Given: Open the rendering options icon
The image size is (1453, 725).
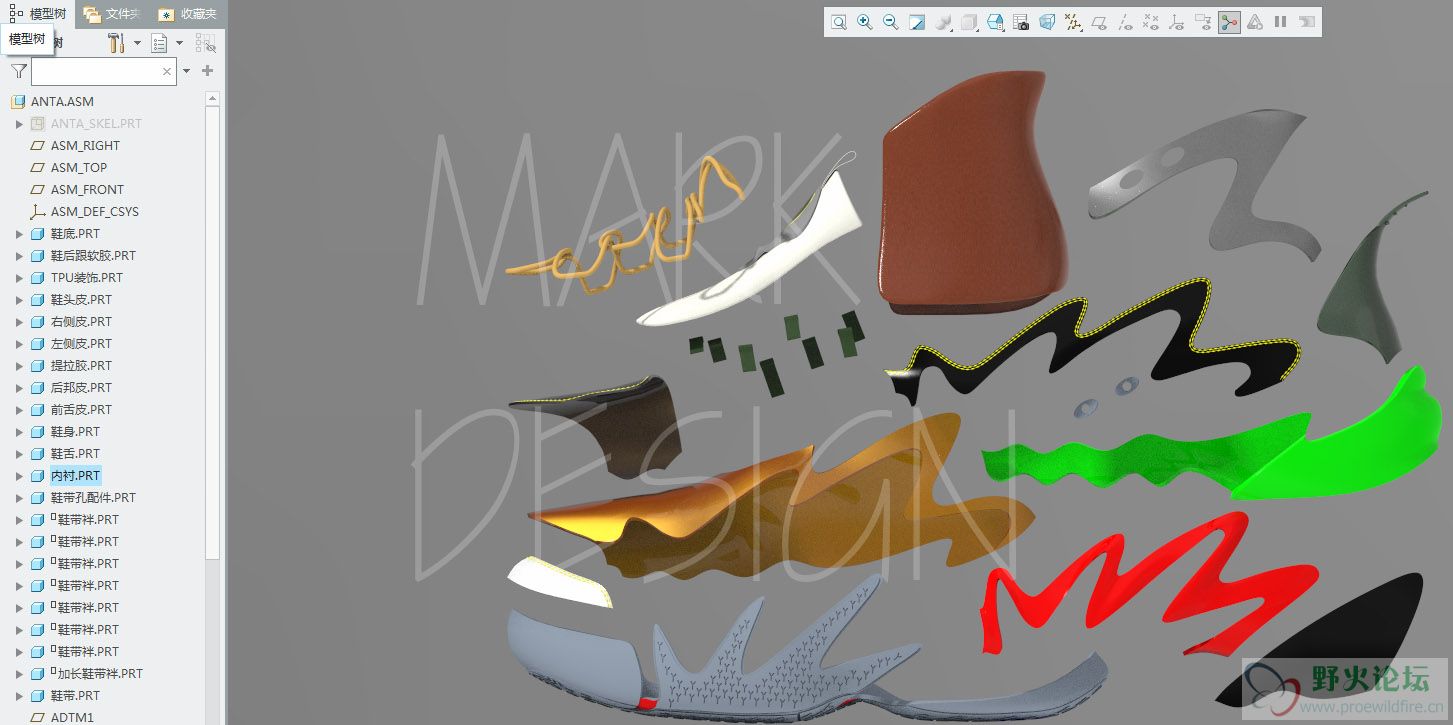Looking at the screenshot, I should (943, 22).
